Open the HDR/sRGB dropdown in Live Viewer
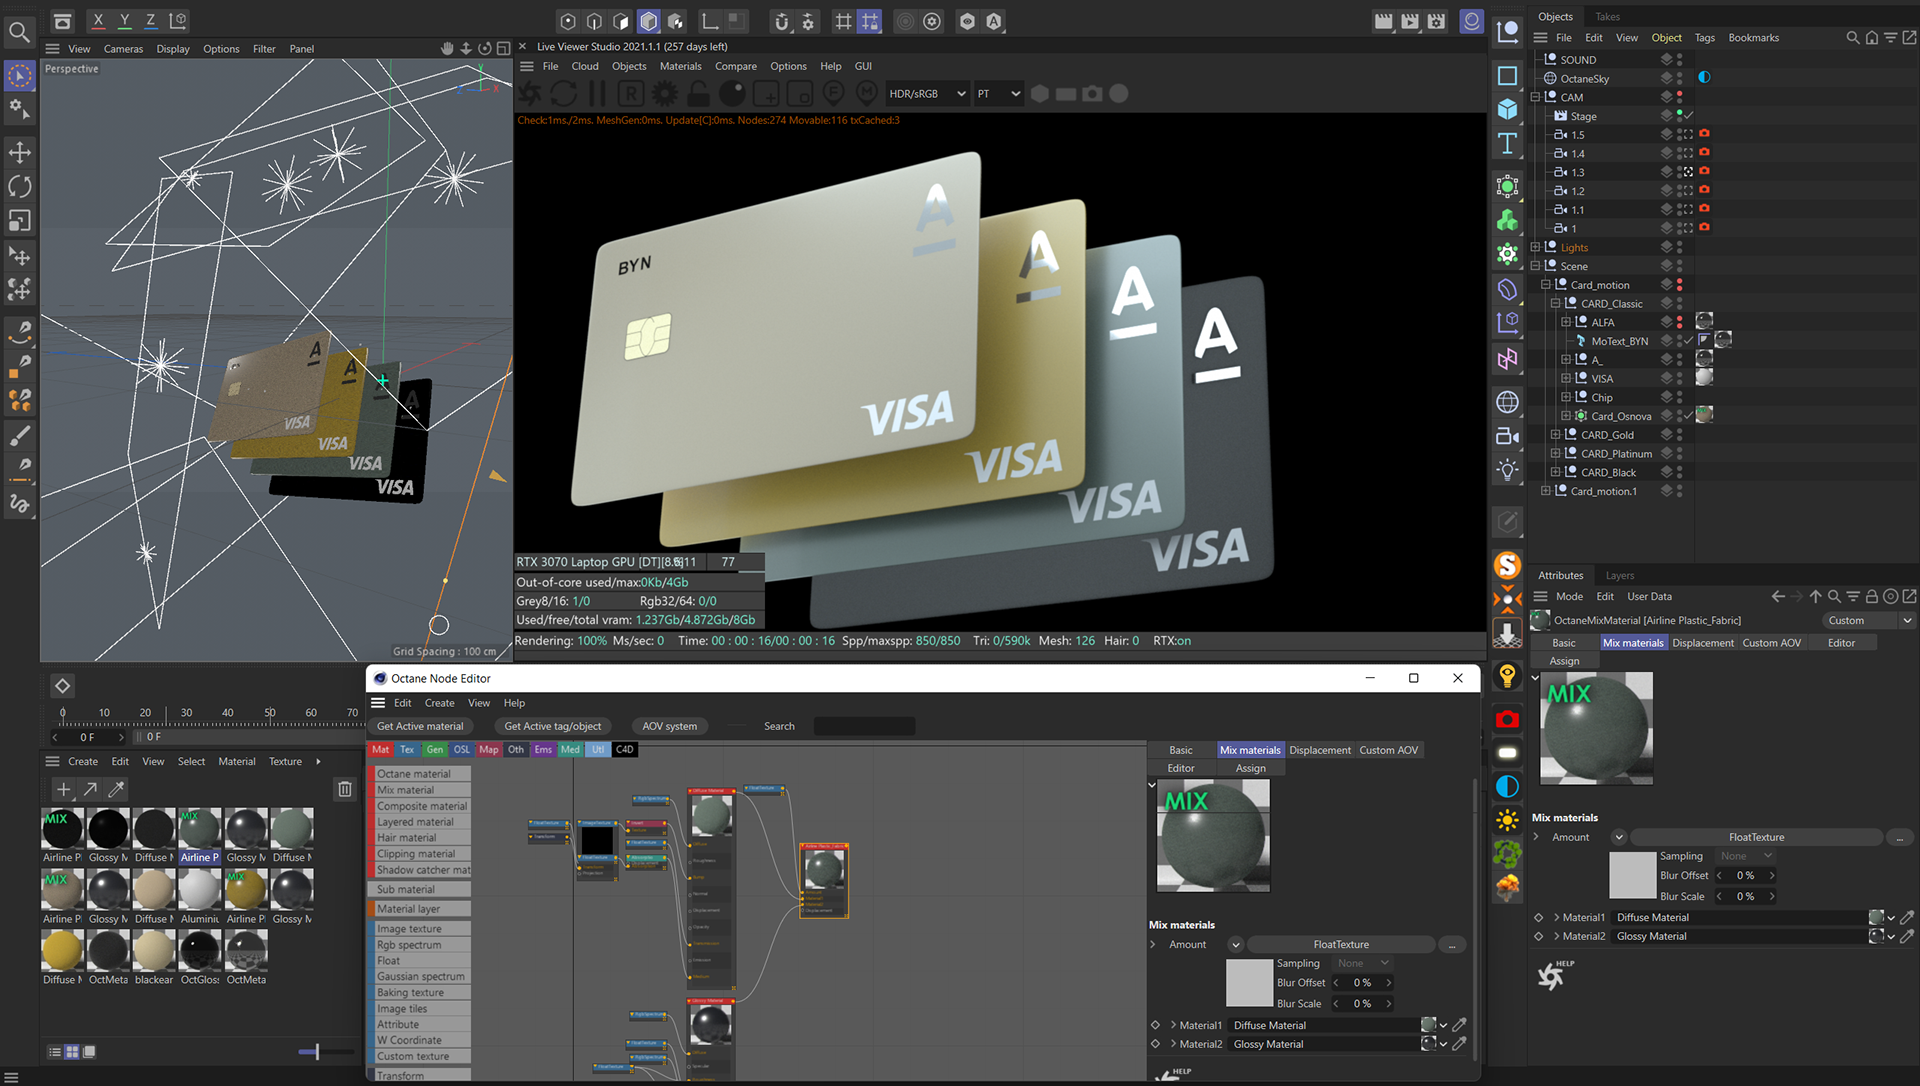1920x1086 pixels. pos(926,94)
